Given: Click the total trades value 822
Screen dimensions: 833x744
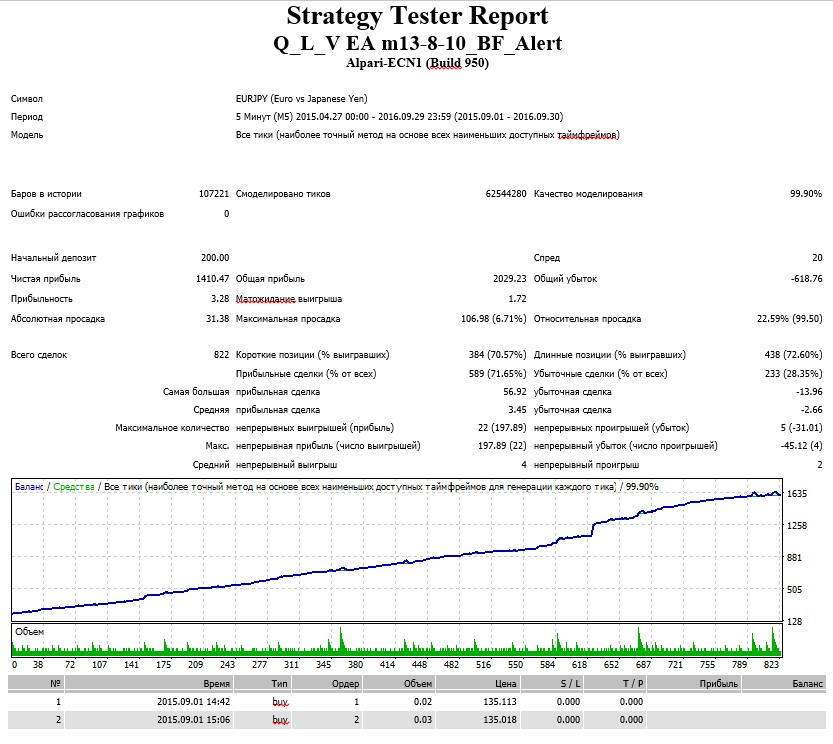Looking at the screenshot, I should tap(221, 354).
